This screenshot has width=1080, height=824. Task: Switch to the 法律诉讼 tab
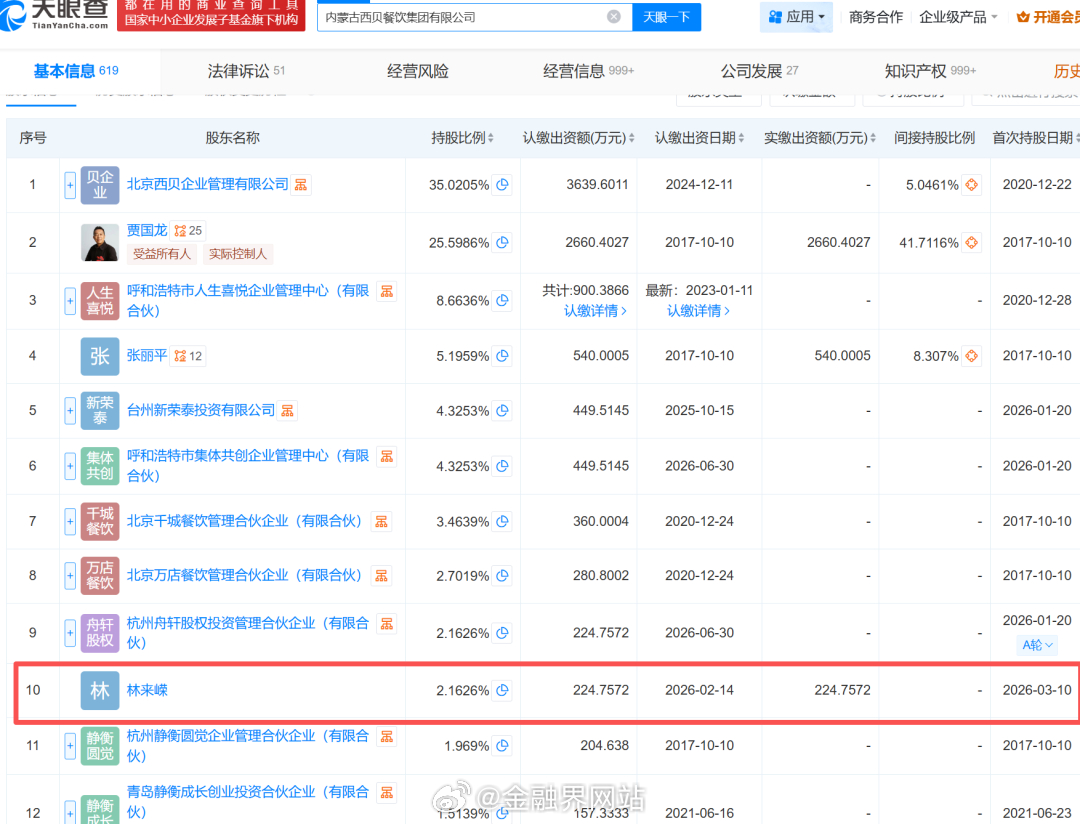point(230,70)
